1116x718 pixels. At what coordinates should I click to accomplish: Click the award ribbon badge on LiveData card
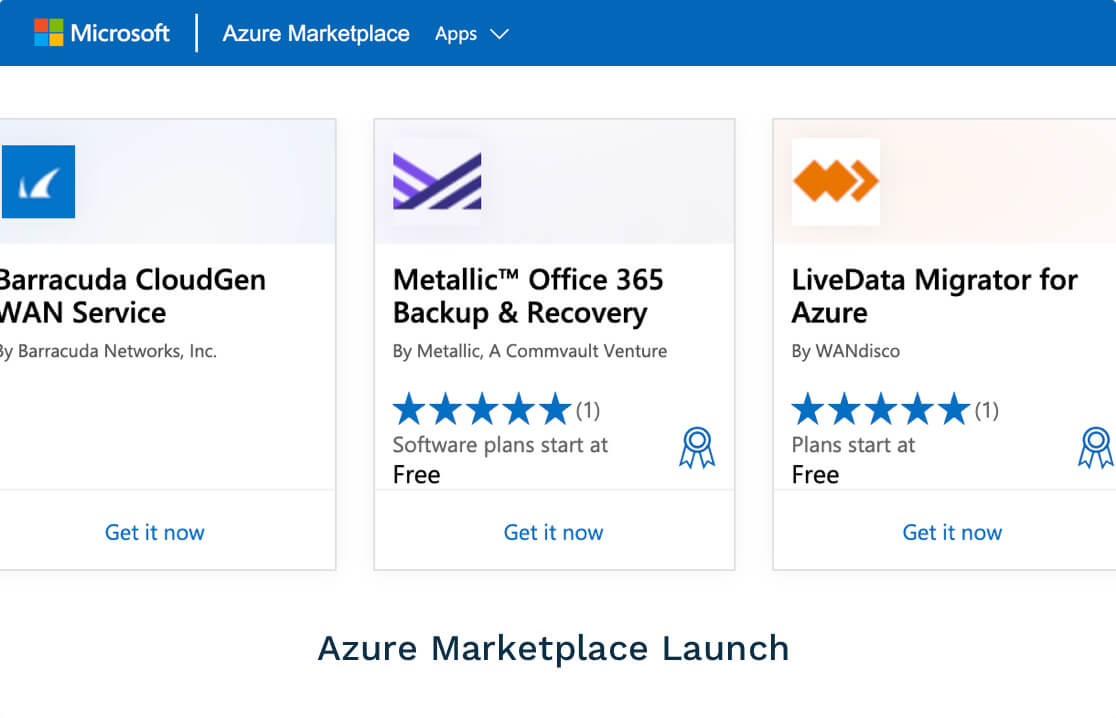[1096, 448]
